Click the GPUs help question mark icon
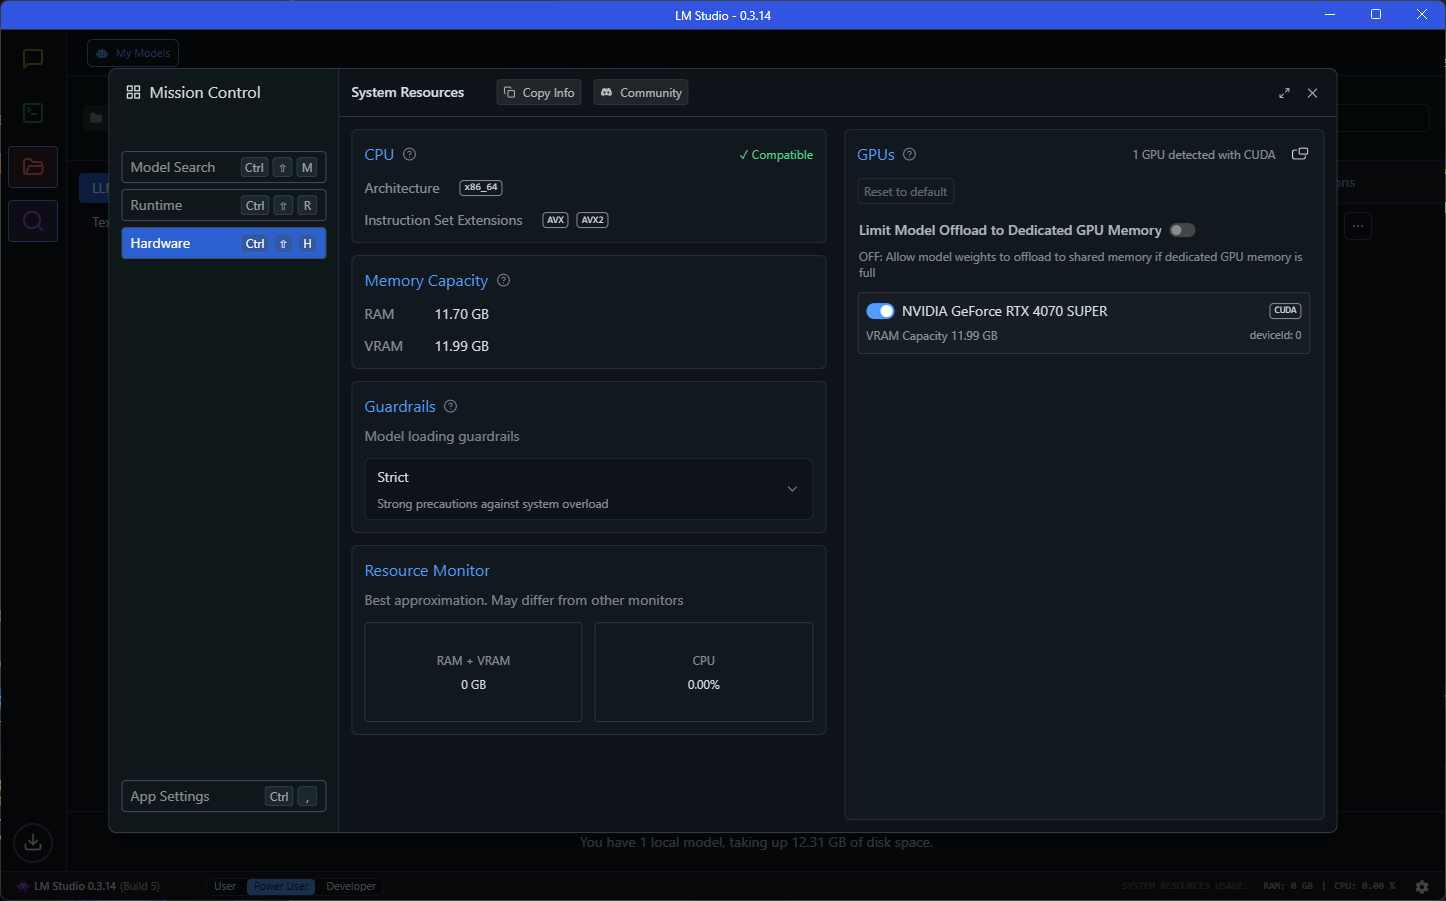Viewport: 1446px width, 901px height. pyautogui.click(x=909, y=154)
